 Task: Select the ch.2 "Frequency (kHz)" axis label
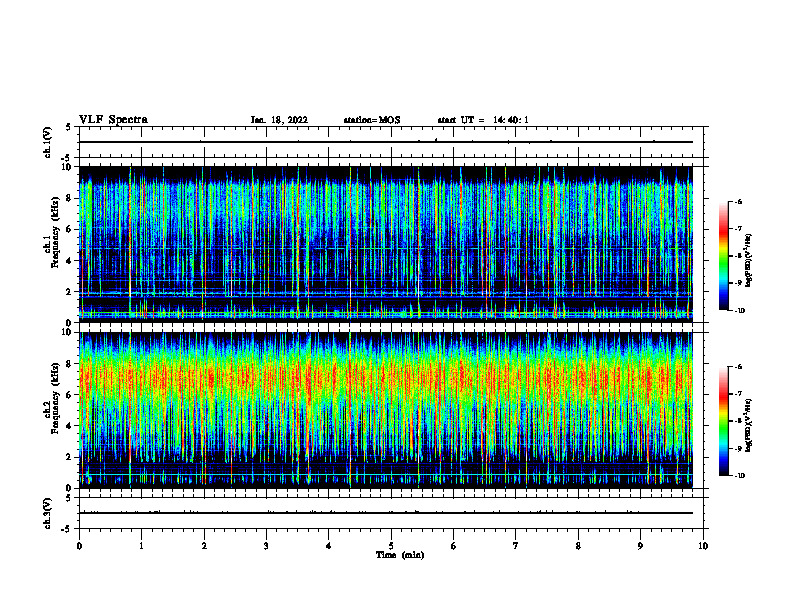[55, 398]
